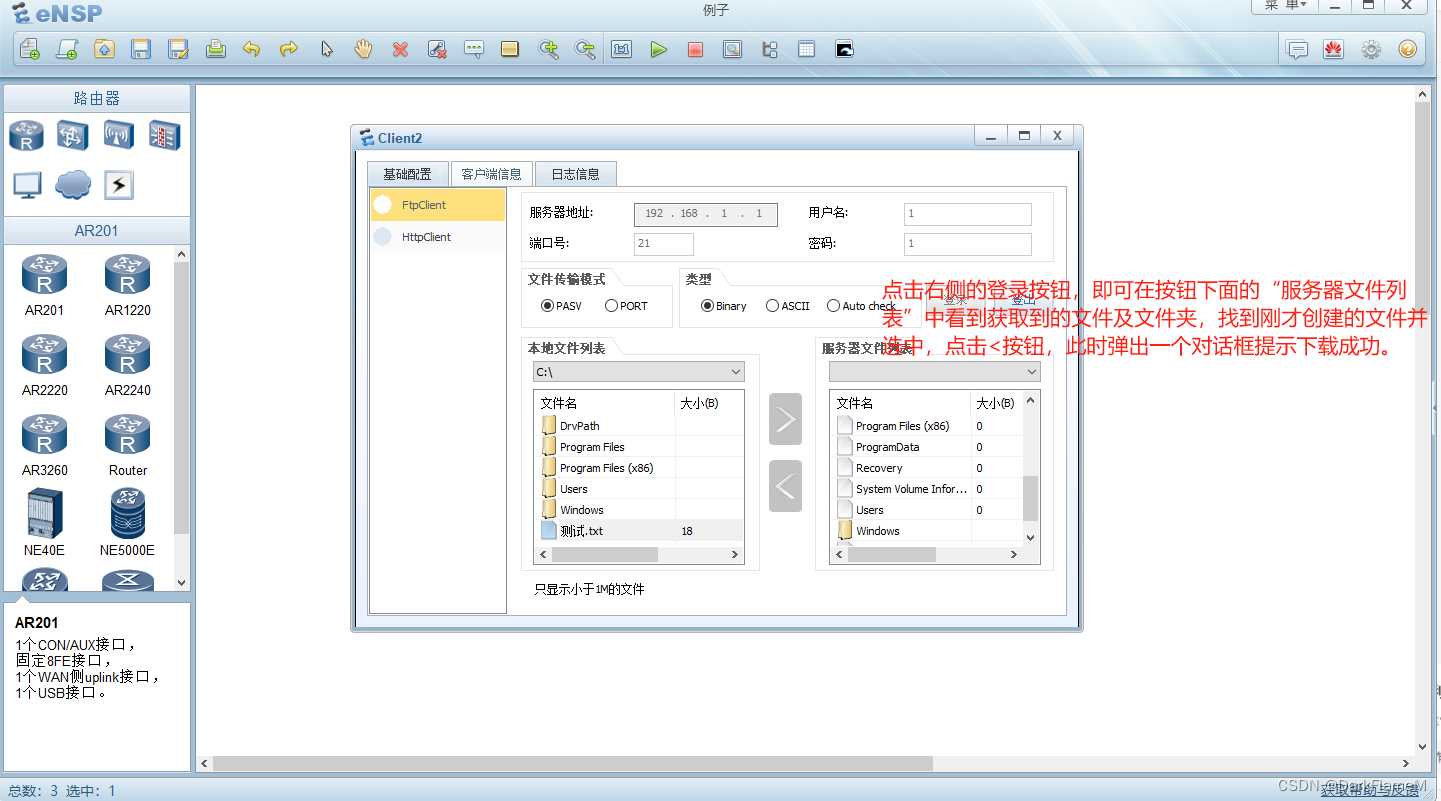Open a topology file with the folder icon
Viewport: 1441px width, 801px height.
[104, 49]
